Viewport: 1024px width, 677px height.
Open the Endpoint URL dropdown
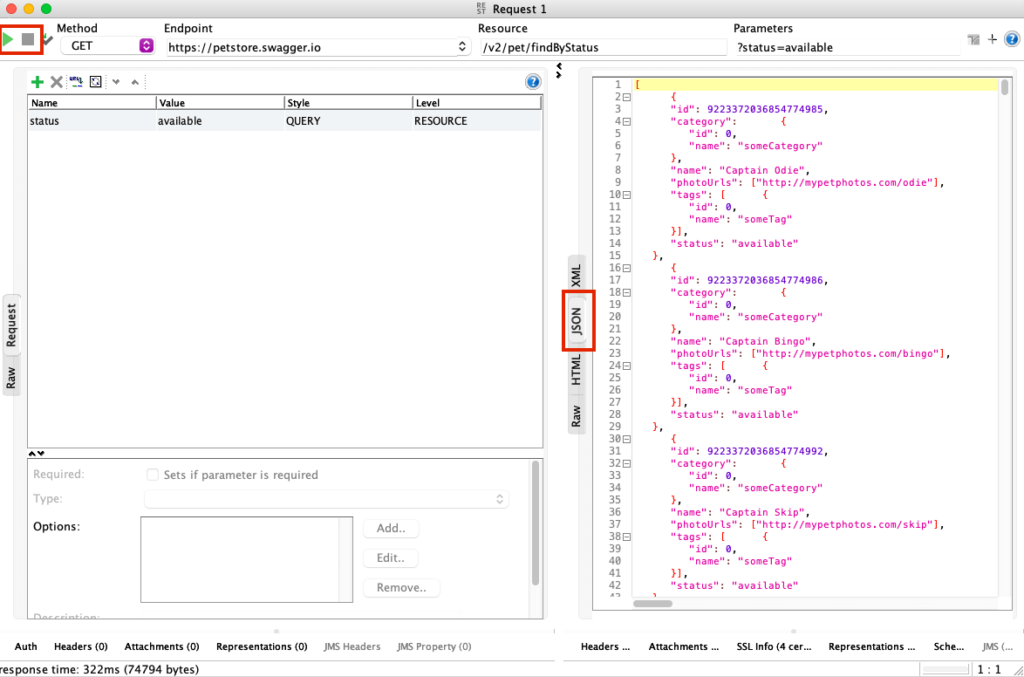tap(461, 46)
